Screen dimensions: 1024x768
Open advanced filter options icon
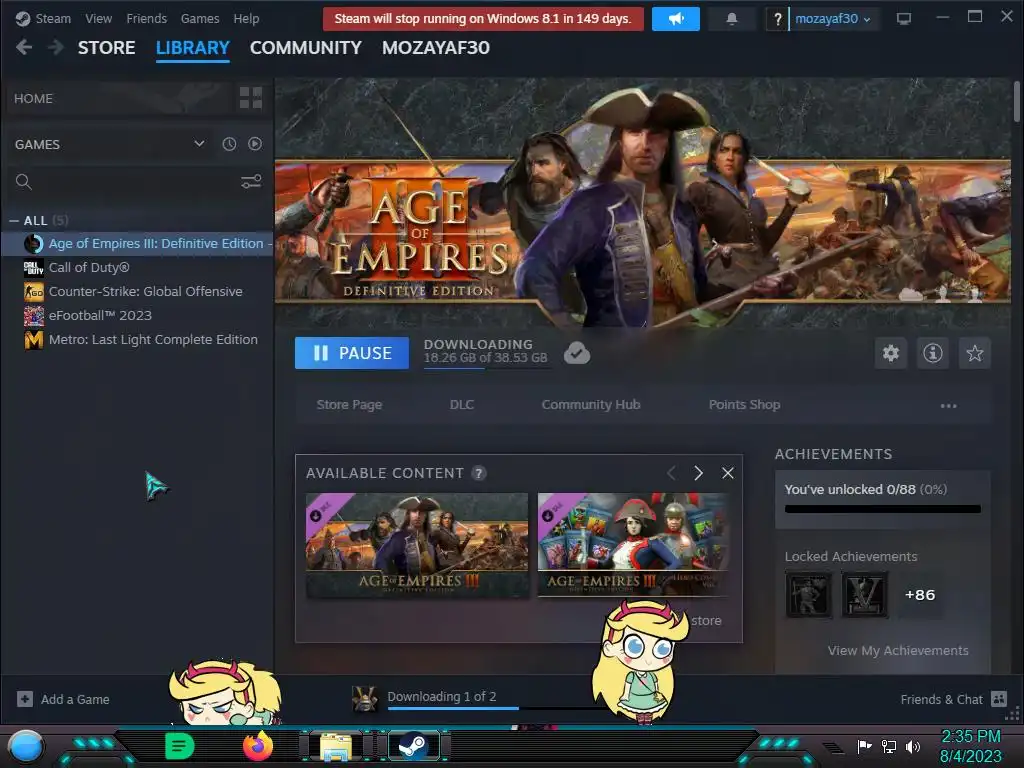pyautogui.click(x=251, y=182)
